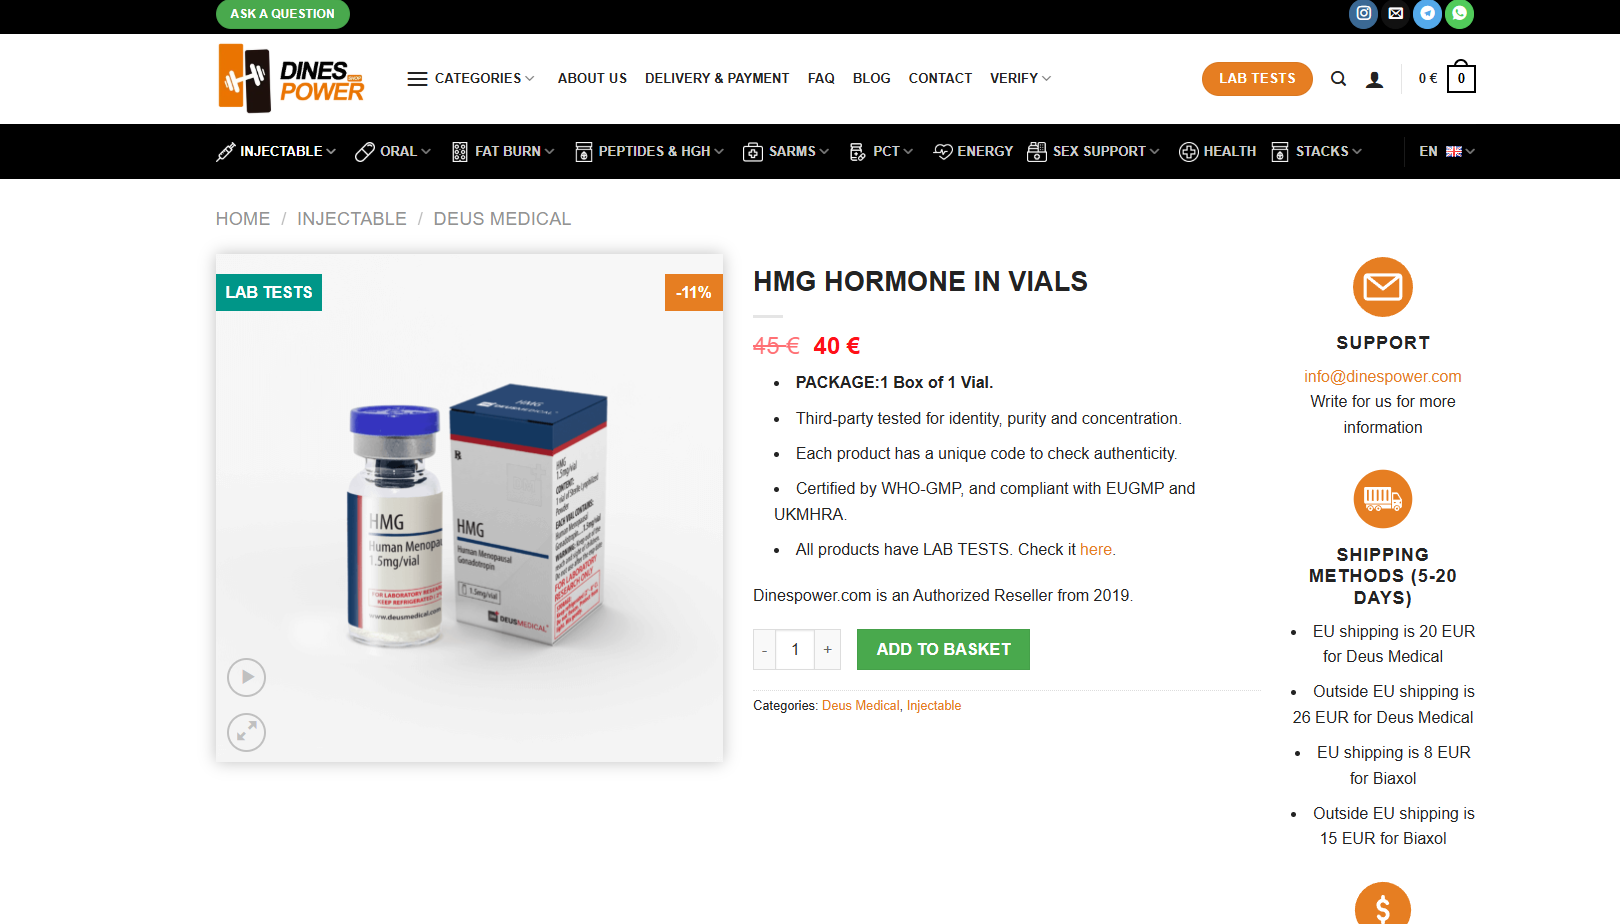Increase quantity with plus button
Screen dimensions: 1620x924
tap(827, 650)
